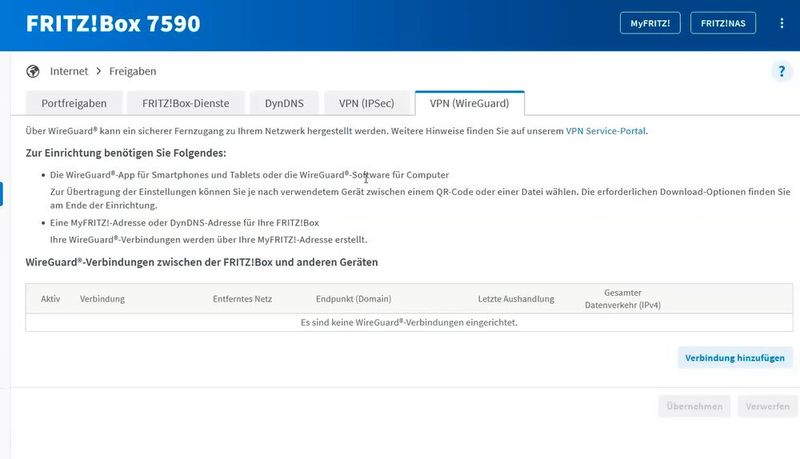Screen dimensions: 800x459
Task: Open the VPN Service-Portal link
Action: coord(606,131)
